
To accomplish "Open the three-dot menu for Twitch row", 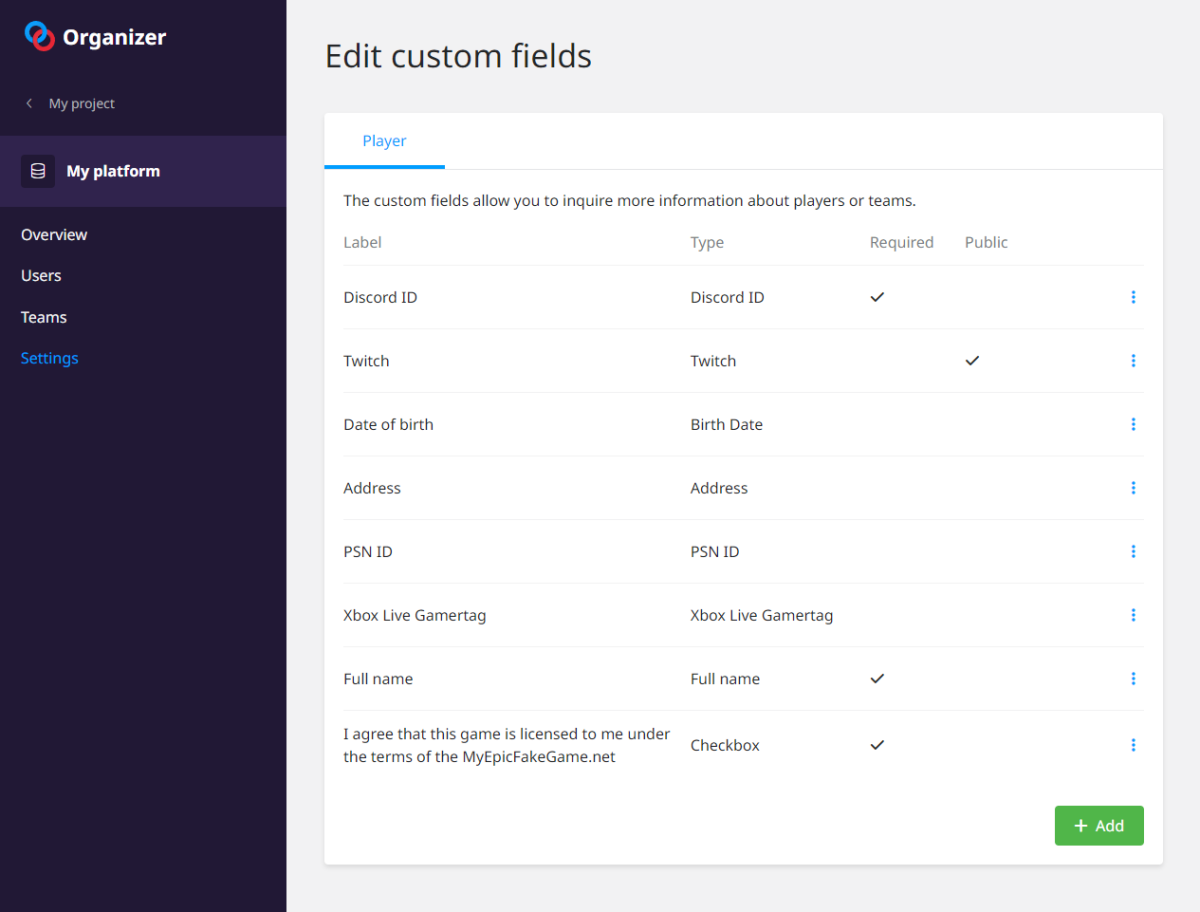I will 1133,361.
